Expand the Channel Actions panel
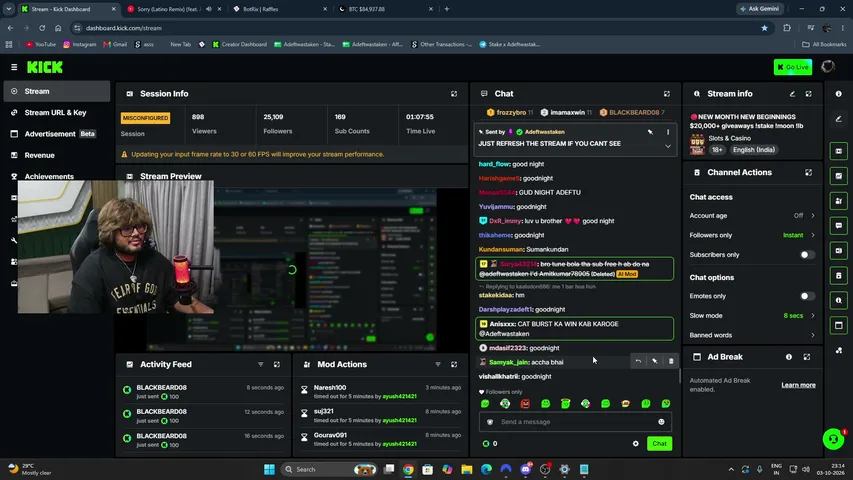 click(x=808, y=173)
